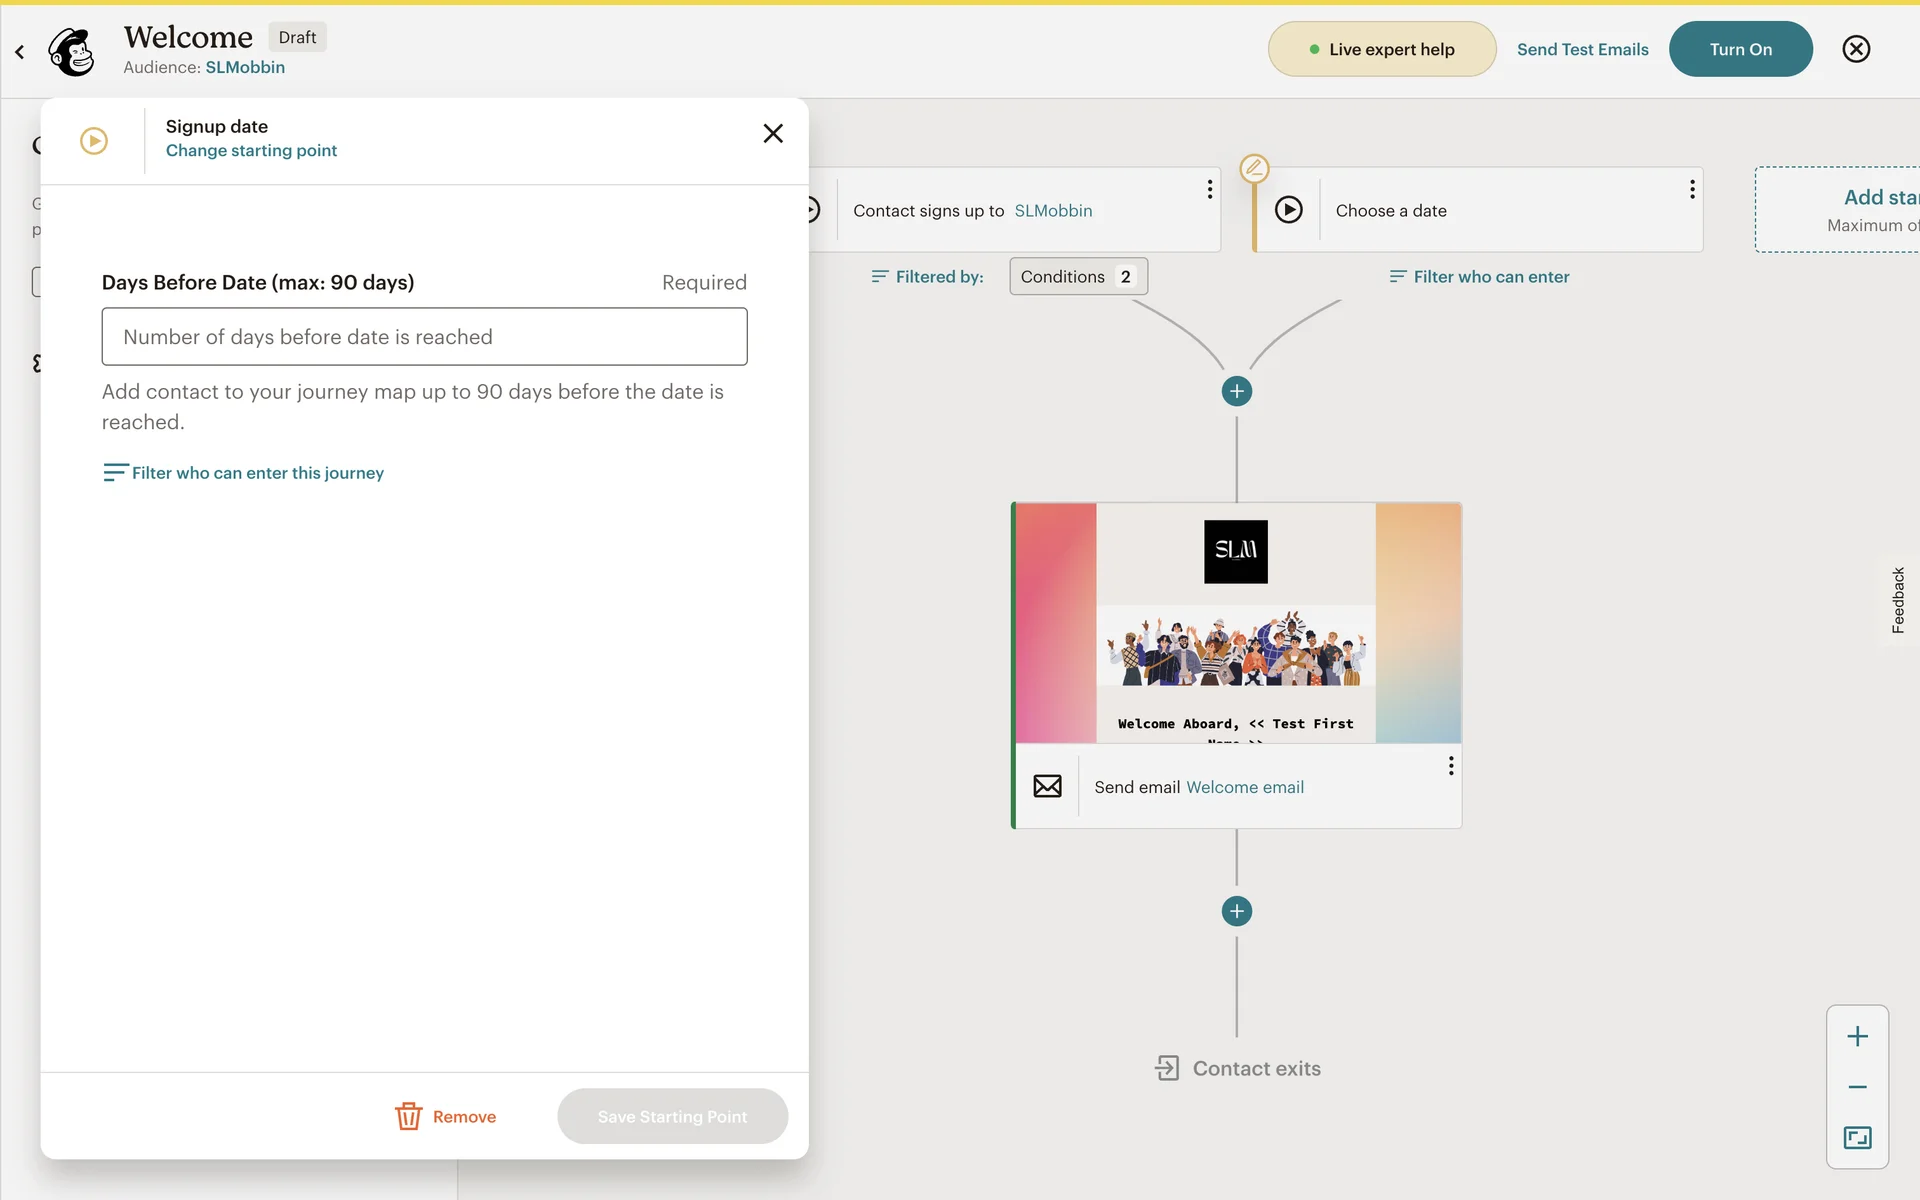Click the Change starting point link
1920x1200 pixels.
(x=251, y=151)
